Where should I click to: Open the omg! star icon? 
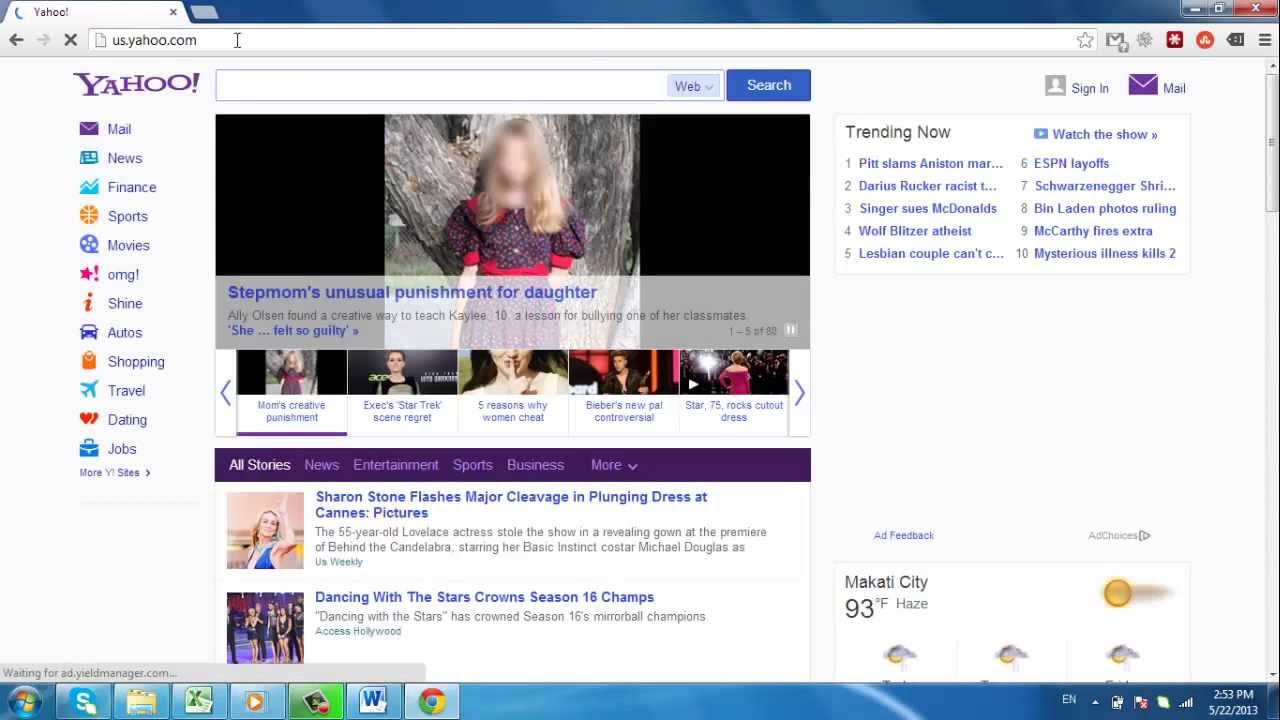click(89, 274)
